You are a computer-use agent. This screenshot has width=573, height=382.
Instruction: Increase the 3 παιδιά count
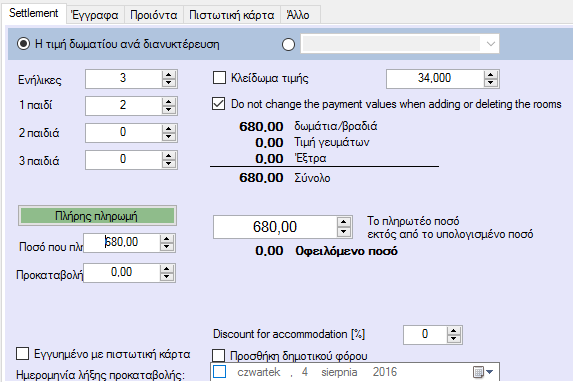pos(168,156)
